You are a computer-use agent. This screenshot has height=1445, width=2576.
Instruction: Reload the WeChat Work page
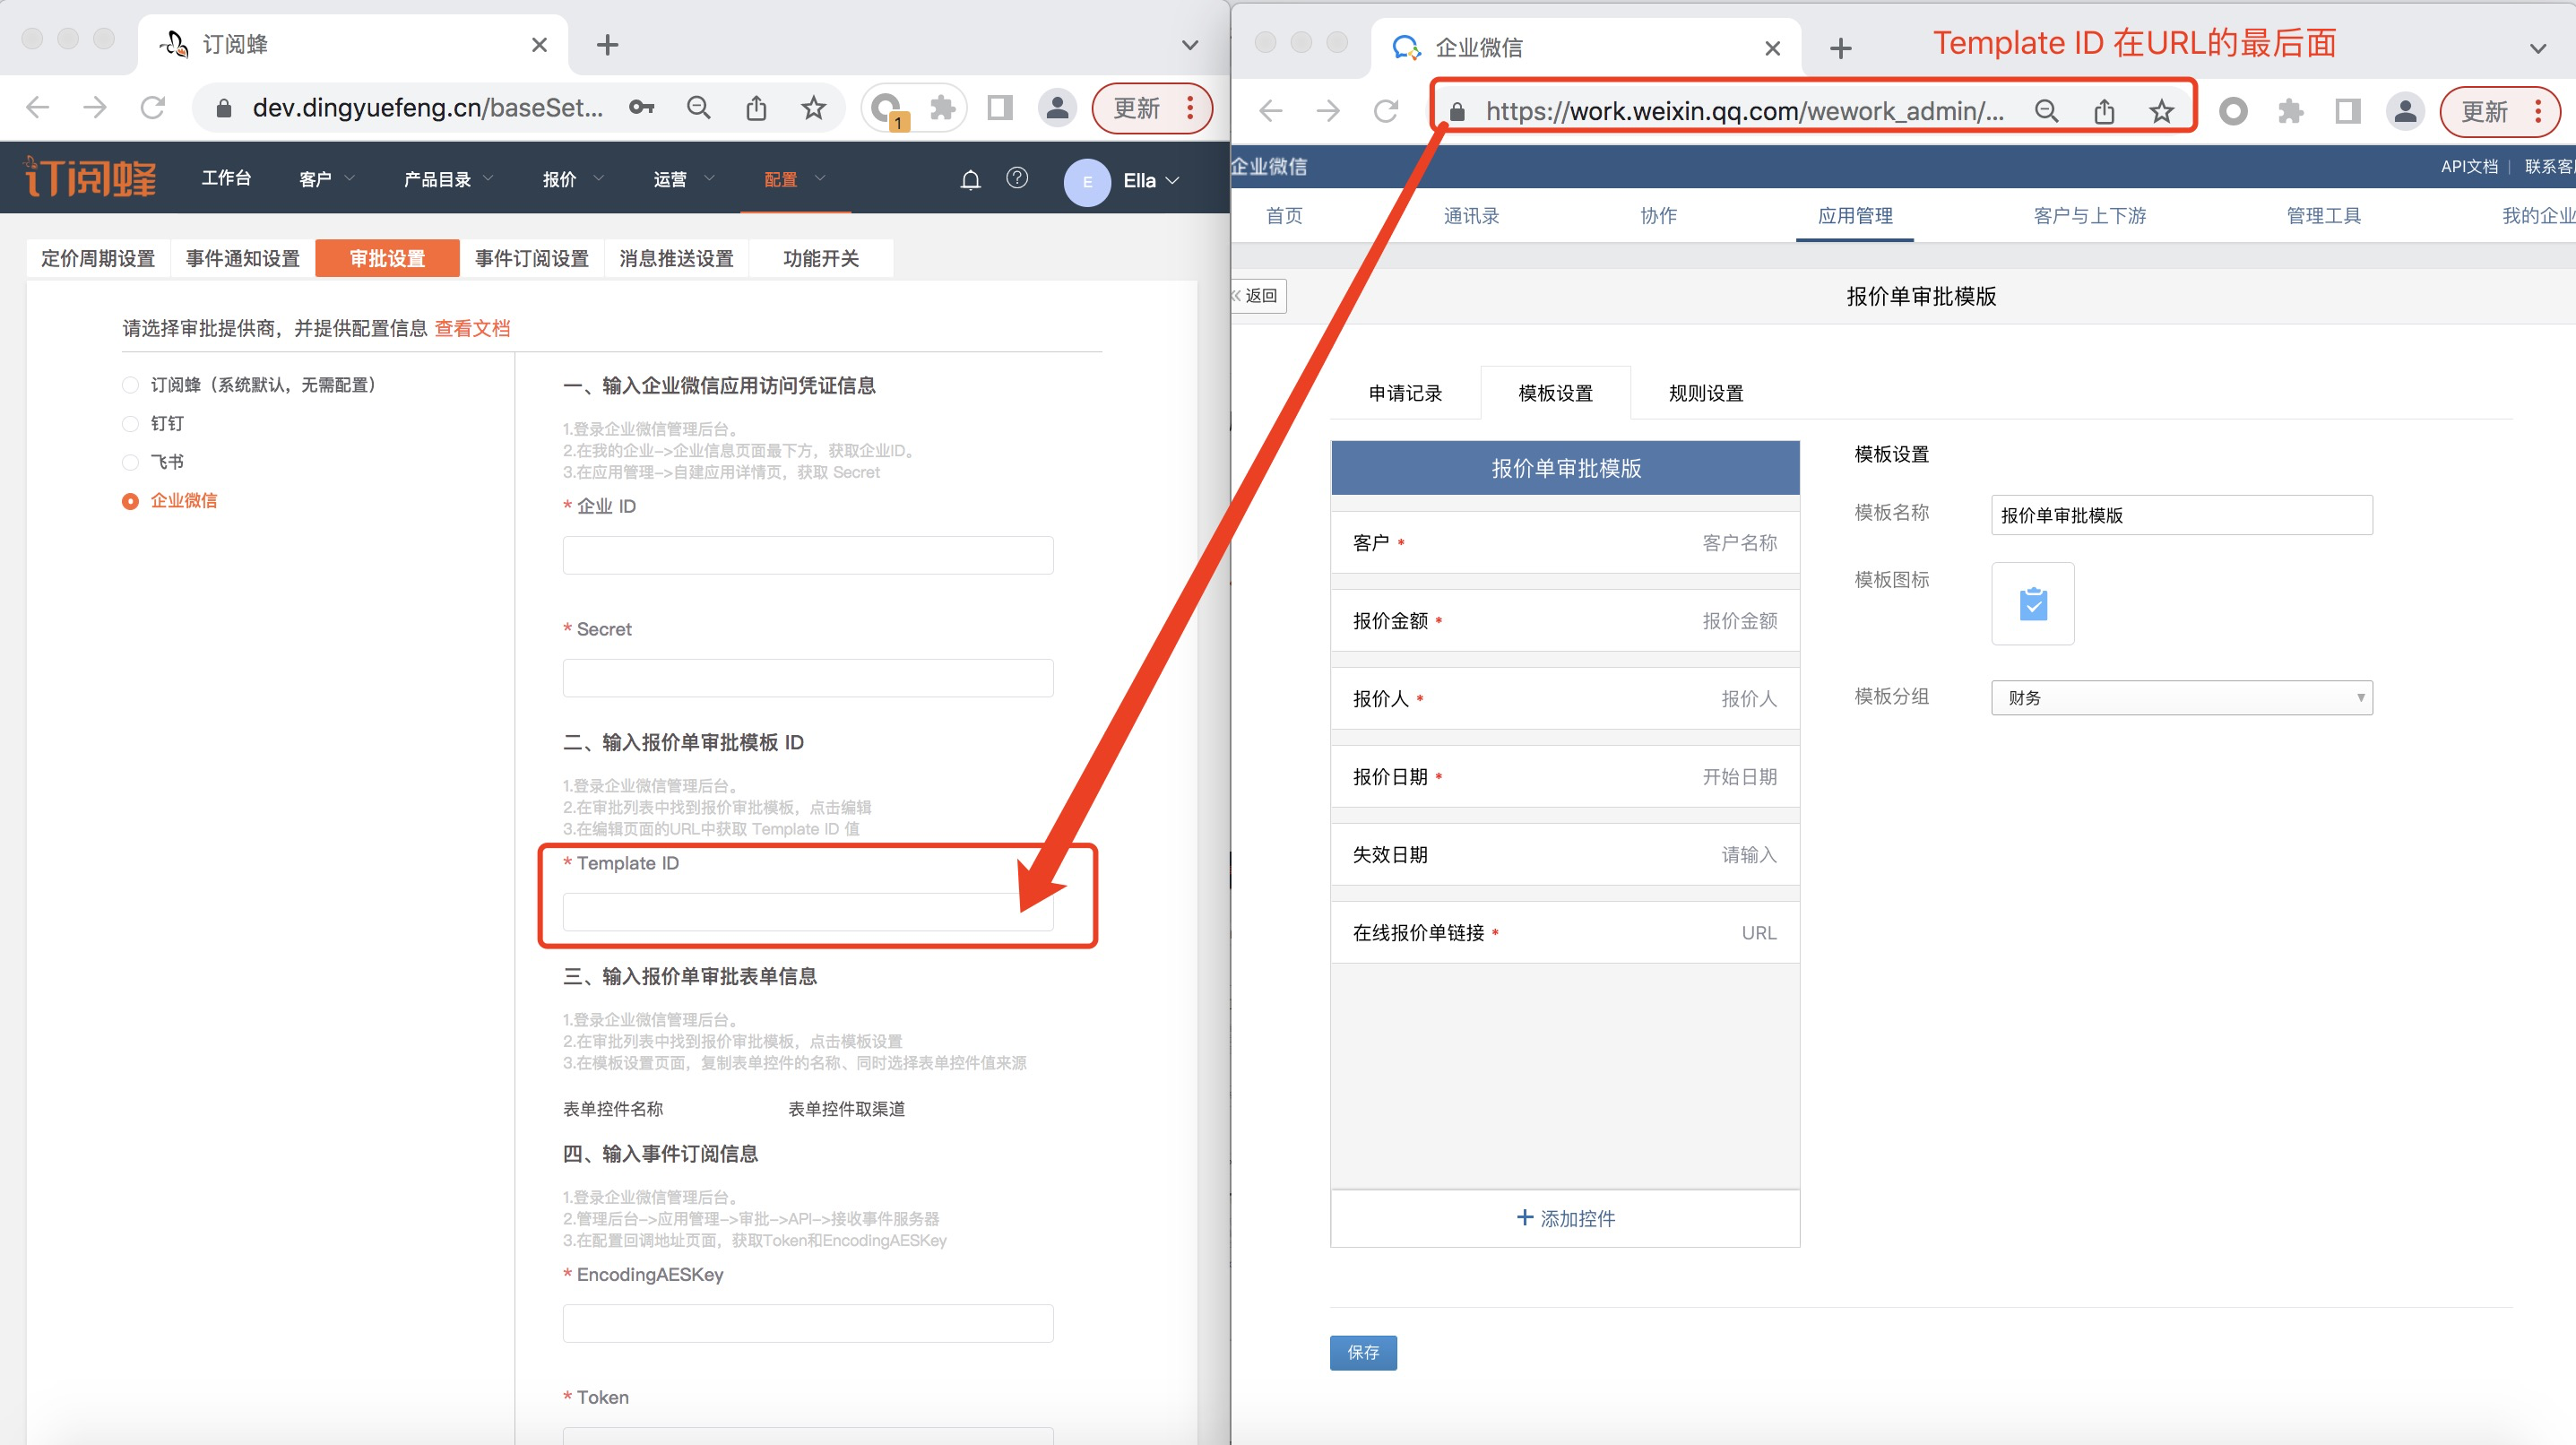pyautogui.click(x=1386, y=111)
